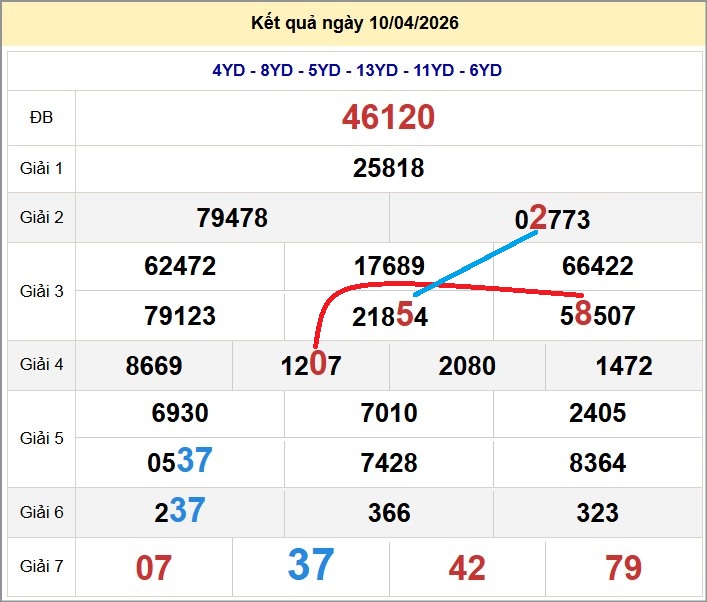Screen dimensions: 707x602
Task: Click the Giải 6 number 237
Action: click(180, 512)
